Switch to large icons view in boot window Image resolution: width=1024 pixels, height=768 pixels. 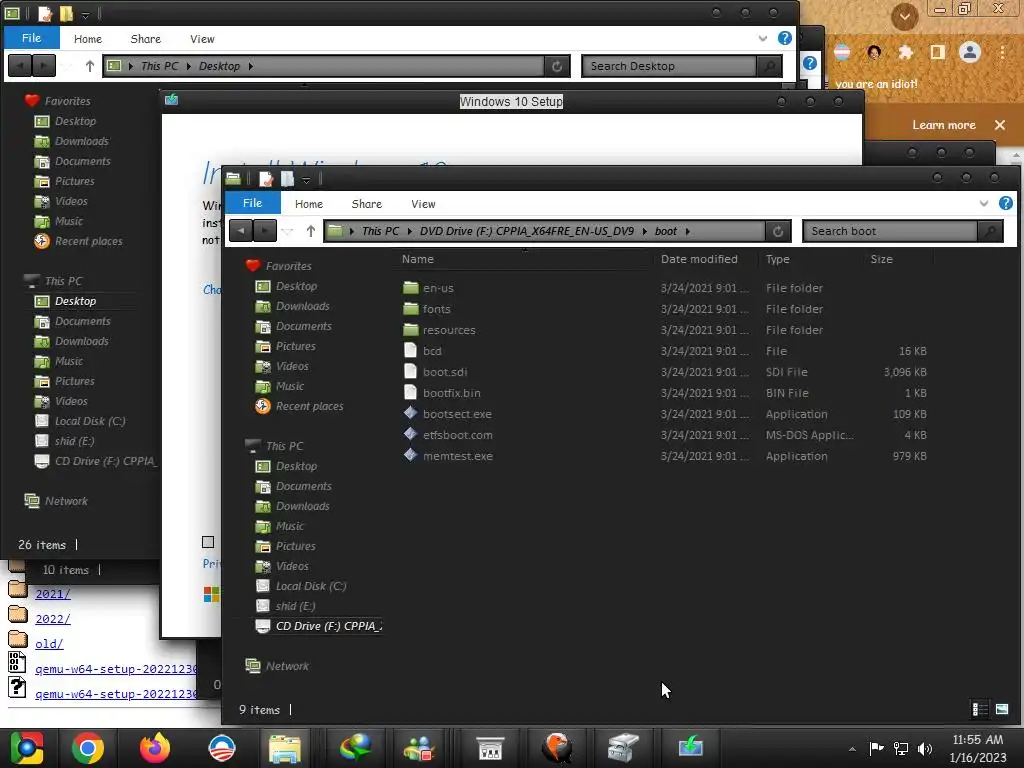tap(1002, 709)
